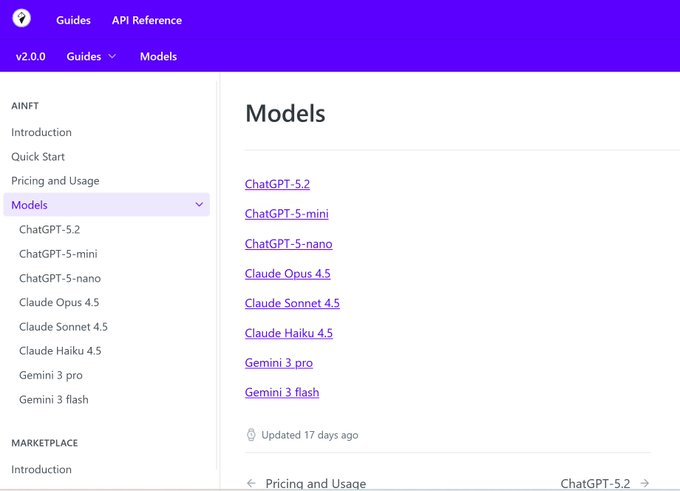Open Claude Haiku 4.5 in the sidebar
The width and height of the screenshot is (680, 491).
tap(60, 351)
